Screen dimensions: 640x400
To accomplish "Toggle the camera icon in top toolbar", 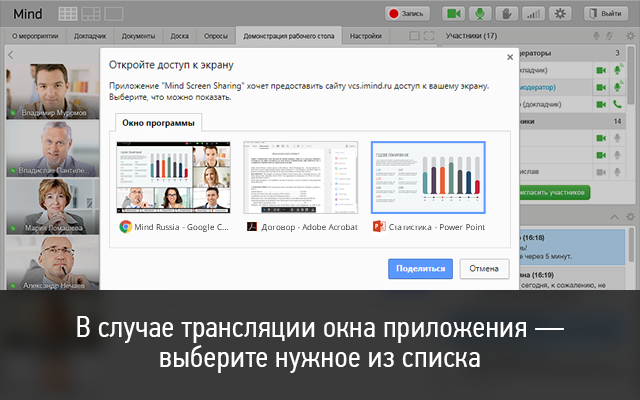I will [x=453, y=13].
